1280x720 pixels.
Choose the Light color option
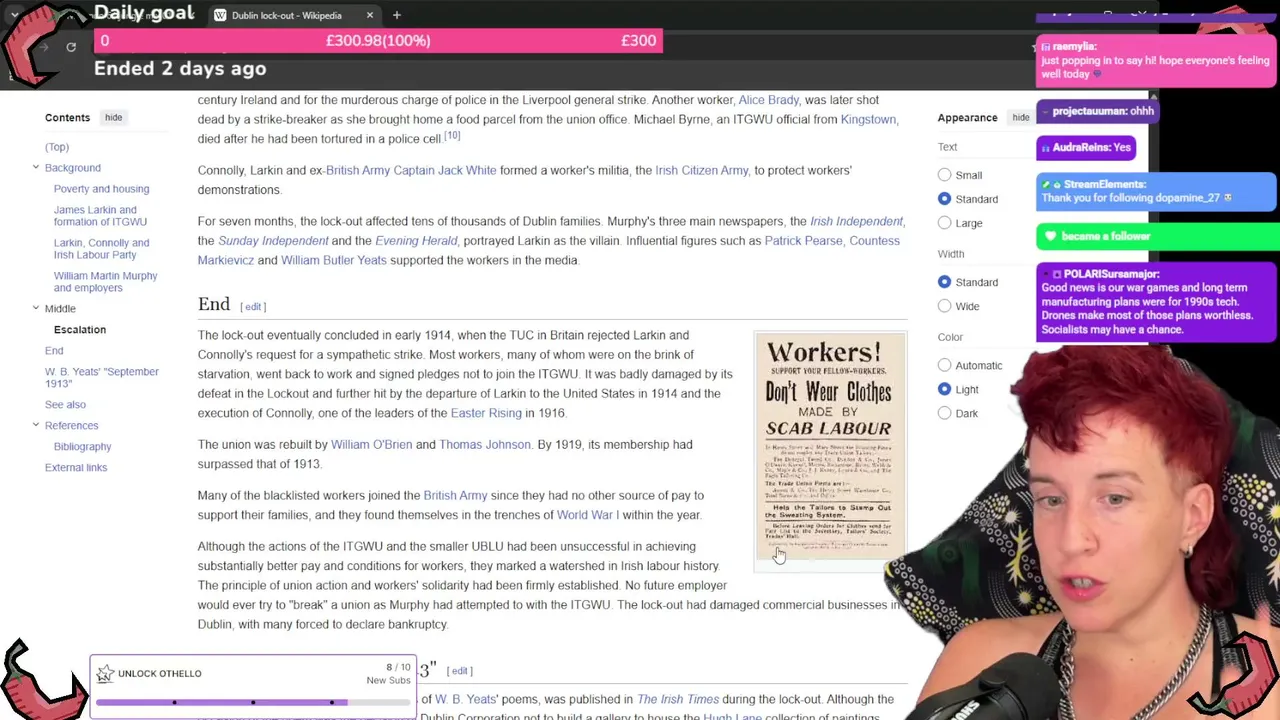[944, 389]
